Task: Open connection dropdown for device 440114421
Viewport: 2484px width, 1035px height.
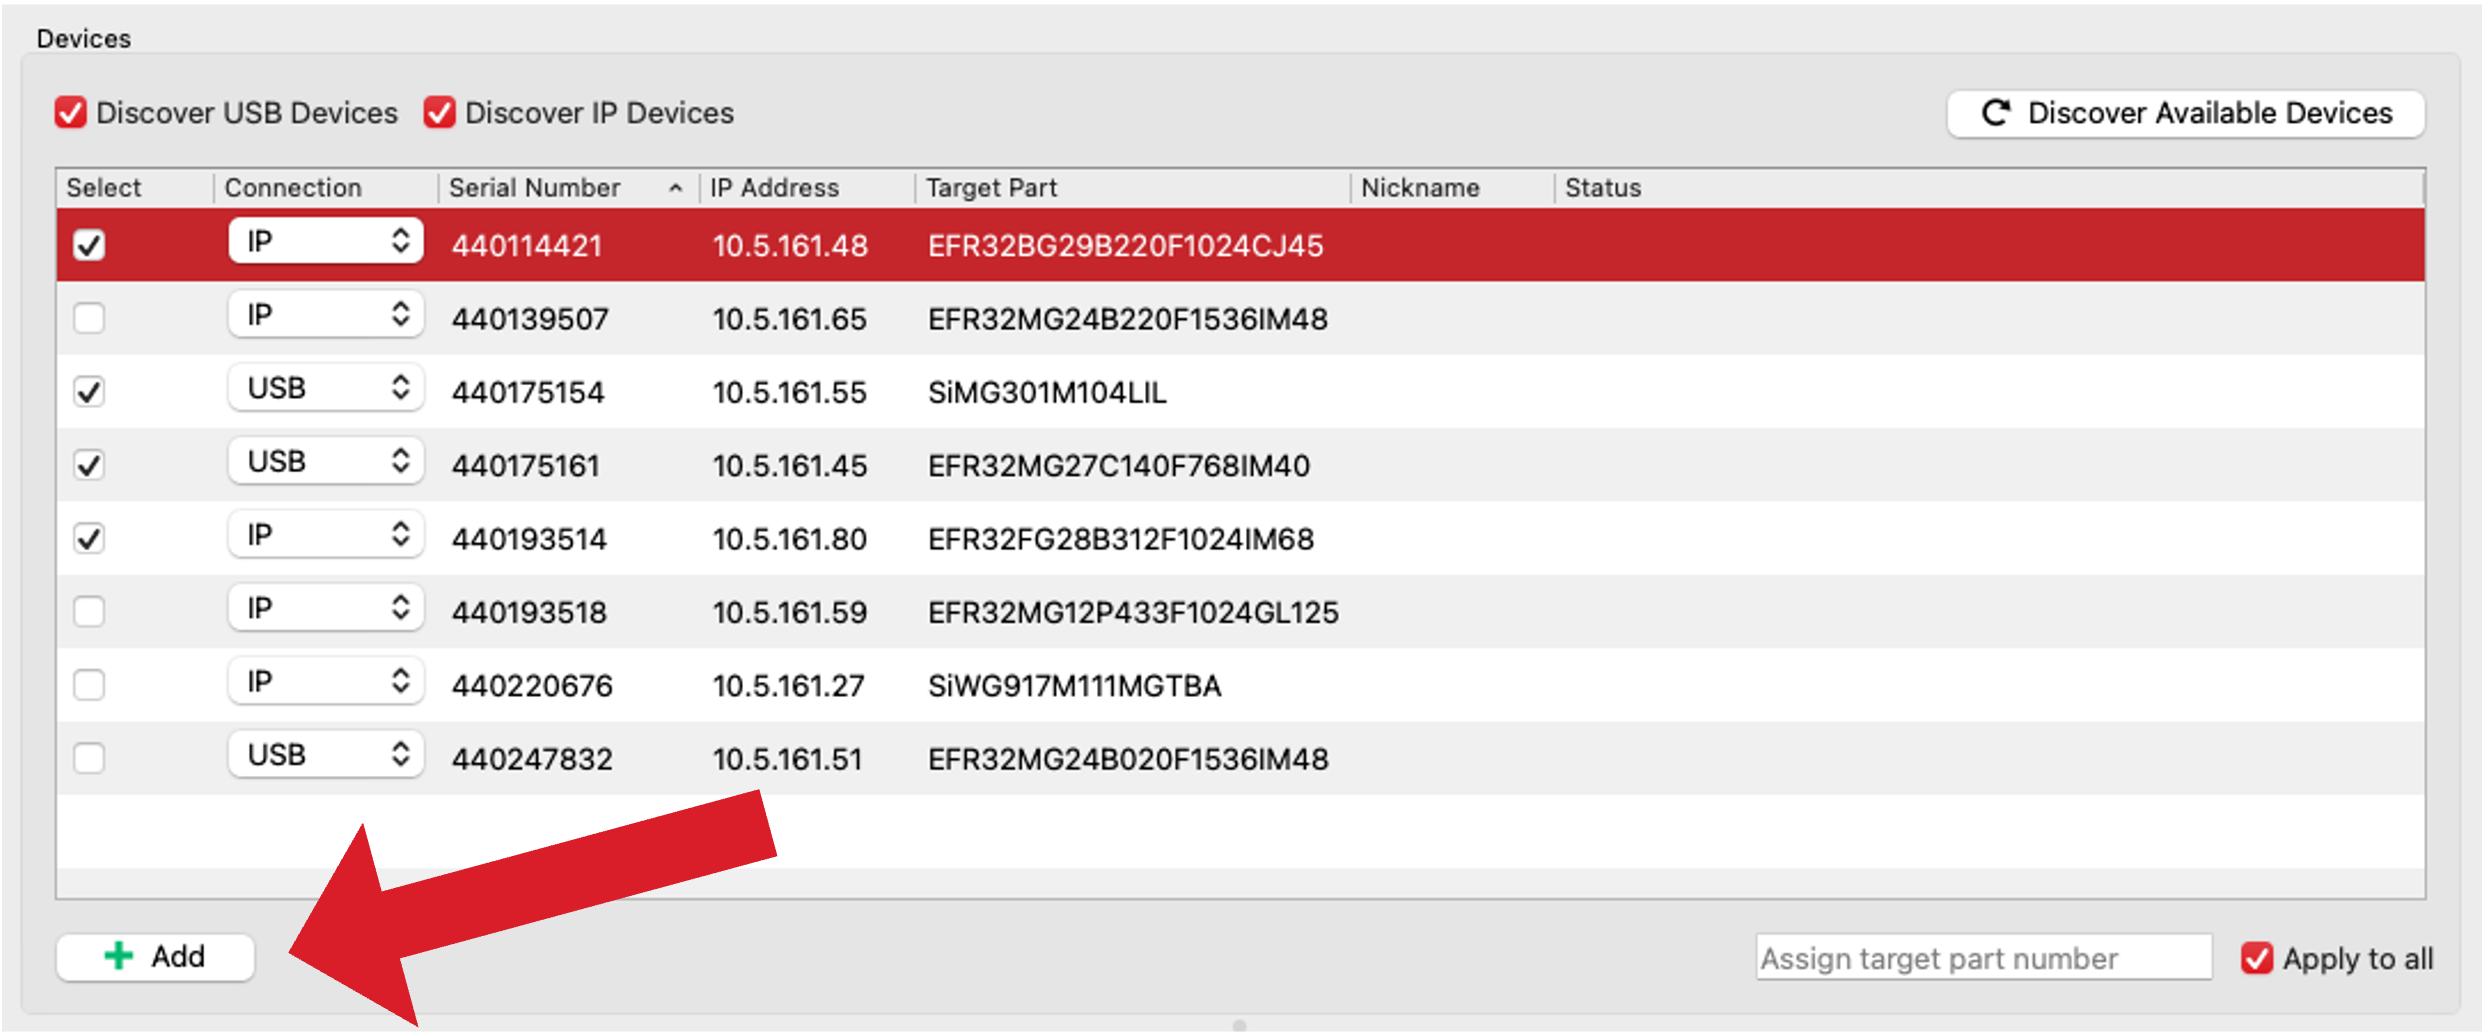Action: click(x=325, y=242)
